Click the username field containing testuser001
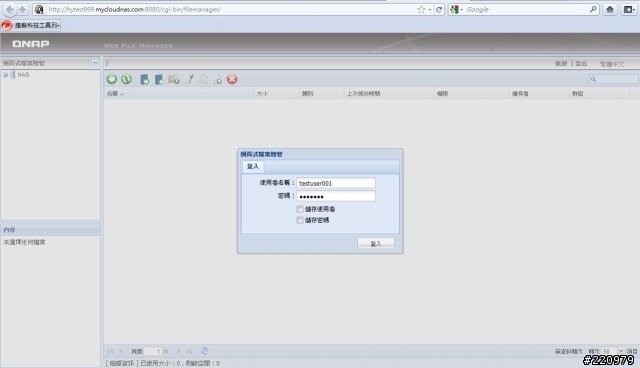 pos(336,183)
